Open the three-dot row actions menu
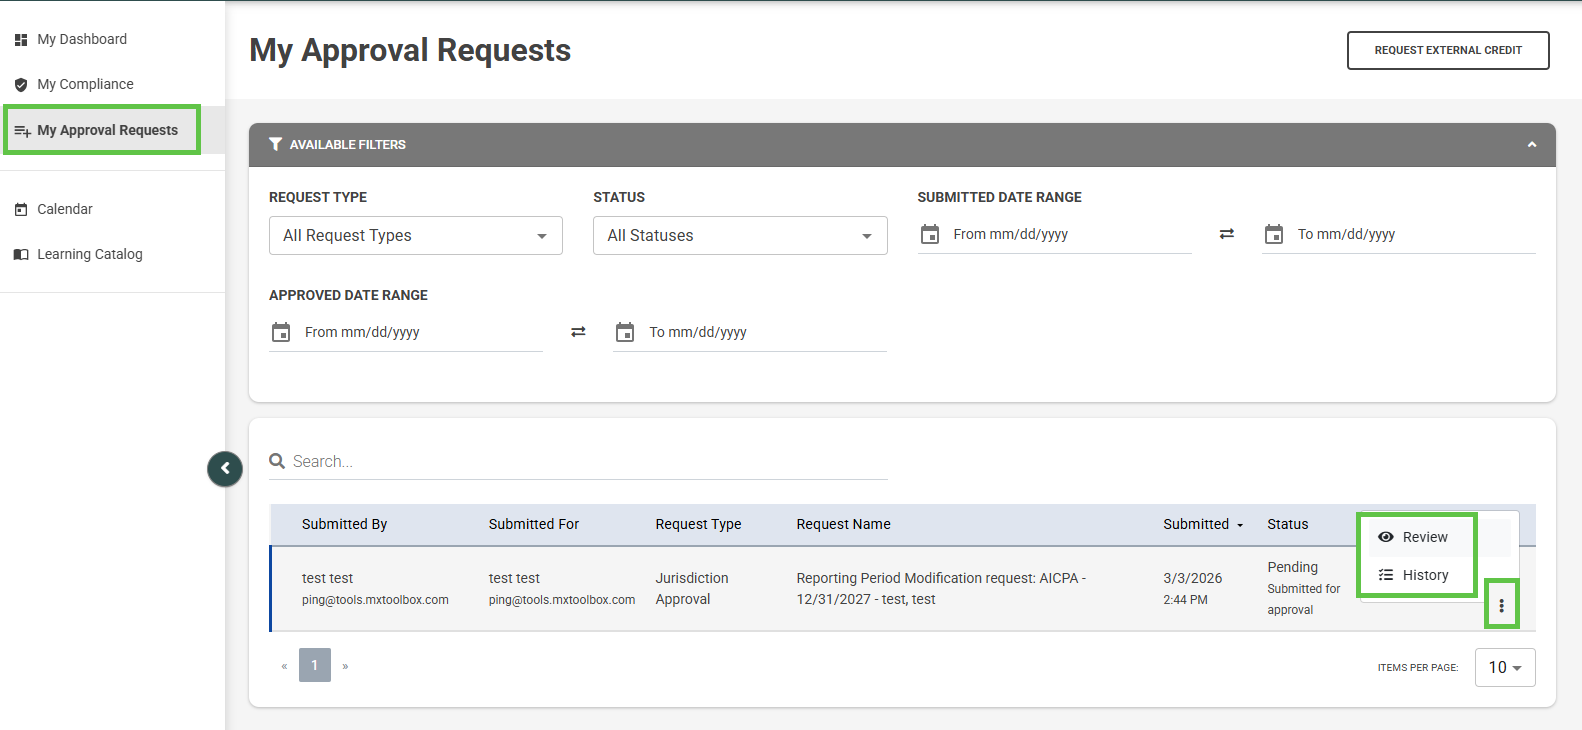Image resolution: width=1582 pixels, height=730 pixels. (x=1501, y=605)
